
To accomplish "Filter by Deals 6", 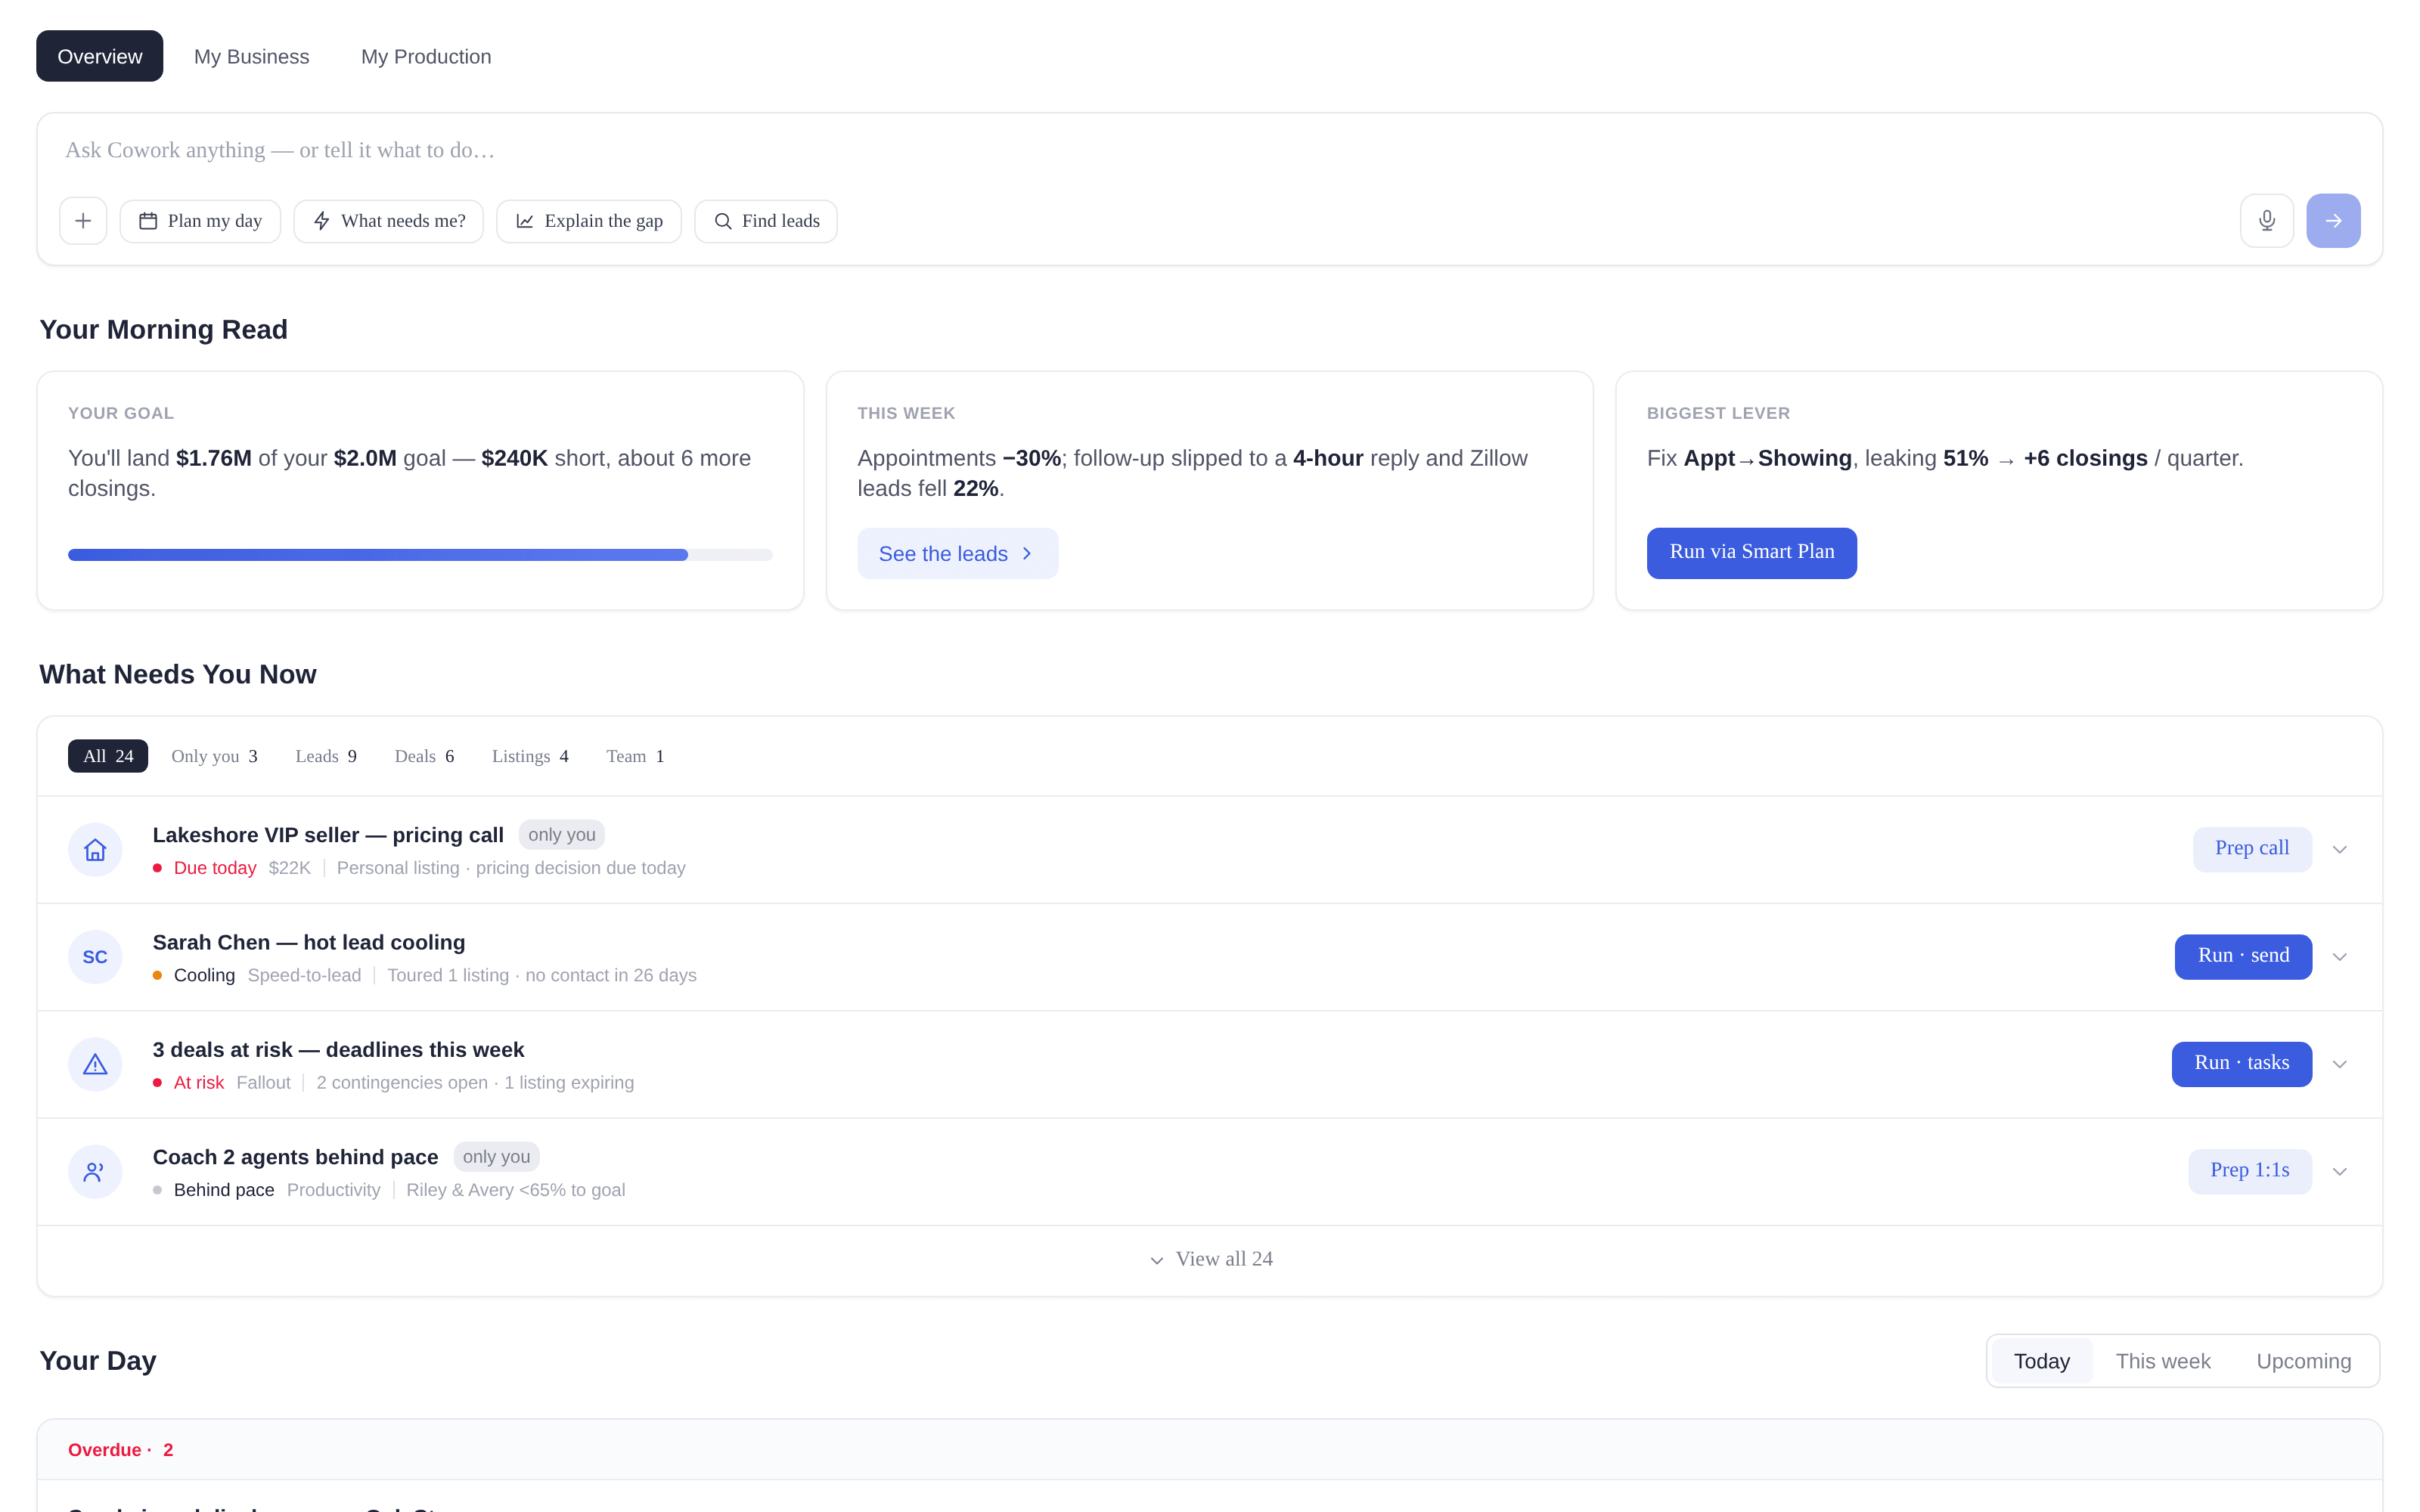I will tap(424, 756).
